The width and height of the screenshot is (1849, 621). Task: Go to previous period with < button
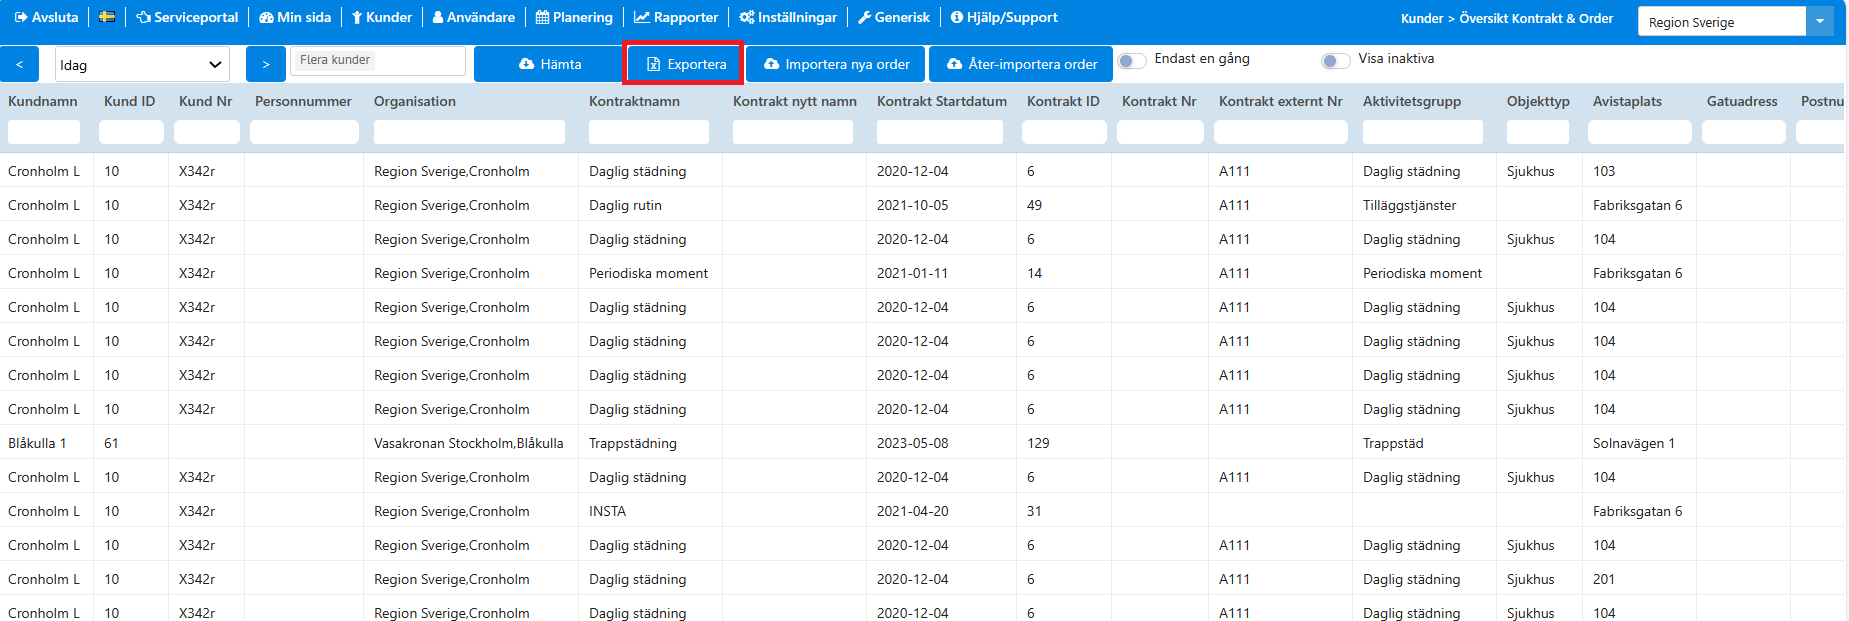point(19,64)
